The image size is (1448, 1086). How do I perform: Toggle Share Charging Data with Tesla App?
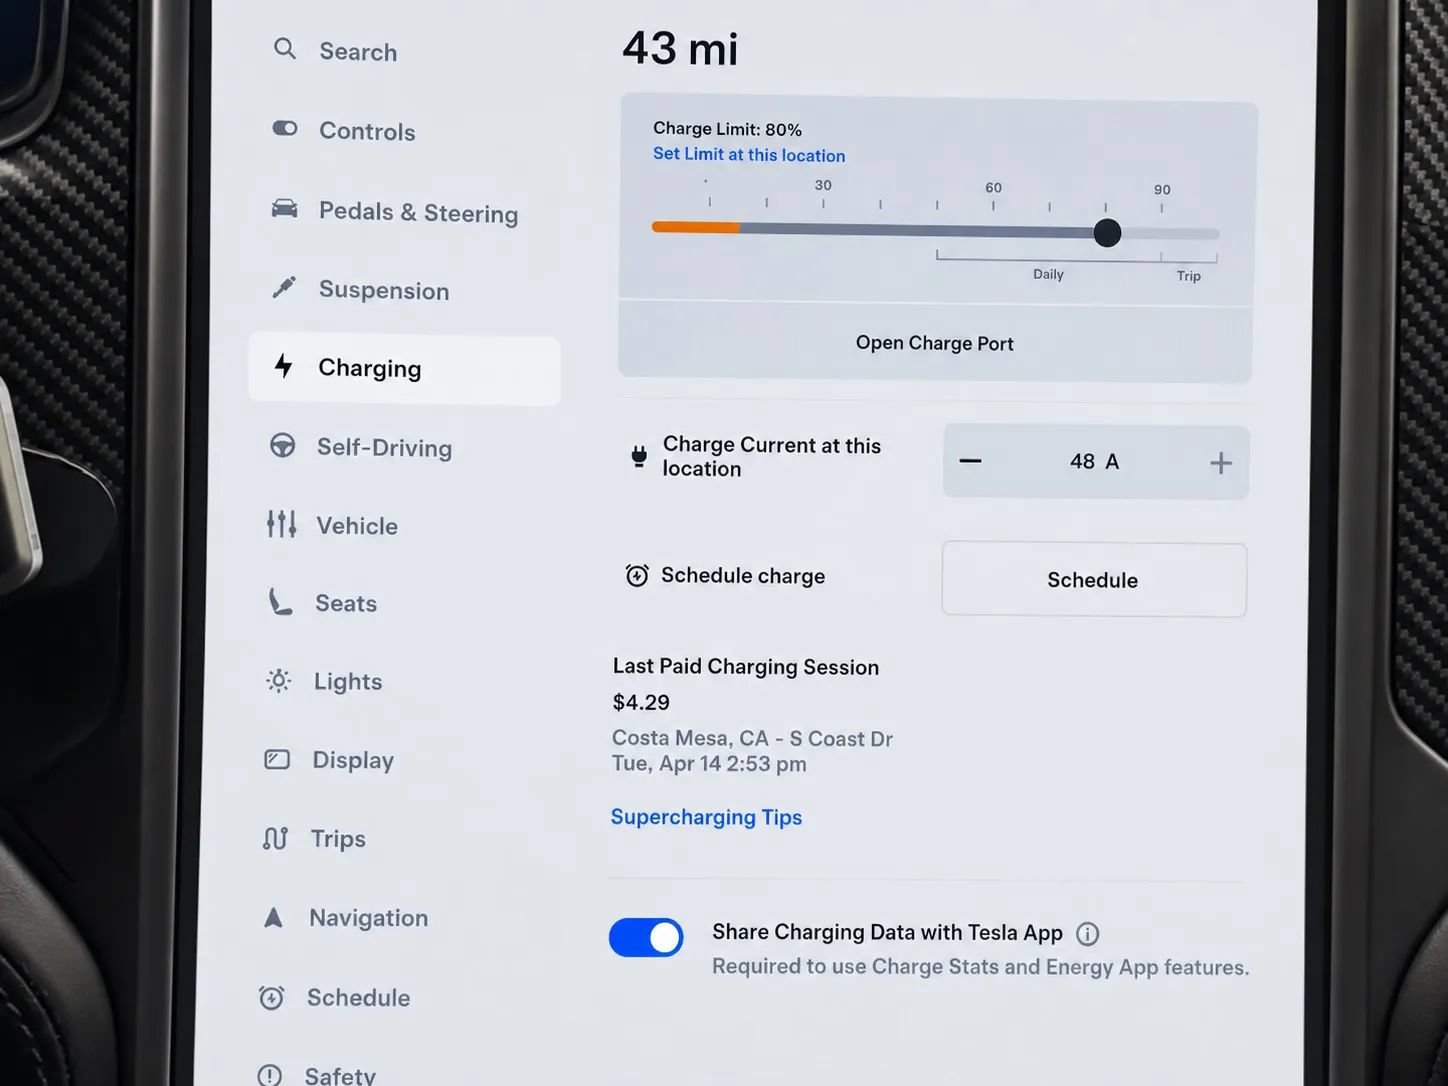tap(646, 938)
